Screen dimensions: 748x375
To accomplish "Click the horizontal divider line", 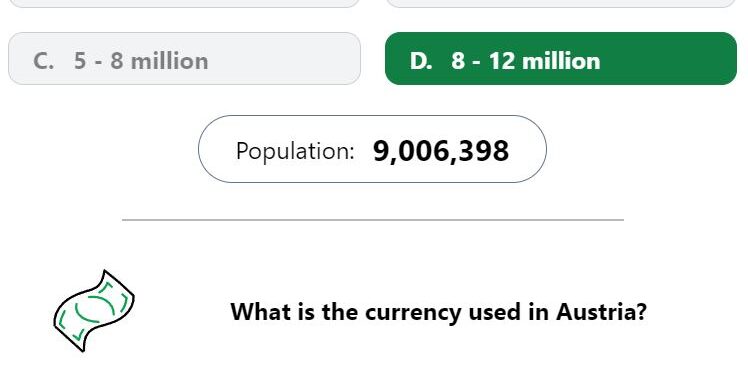I will click(373, 220).
